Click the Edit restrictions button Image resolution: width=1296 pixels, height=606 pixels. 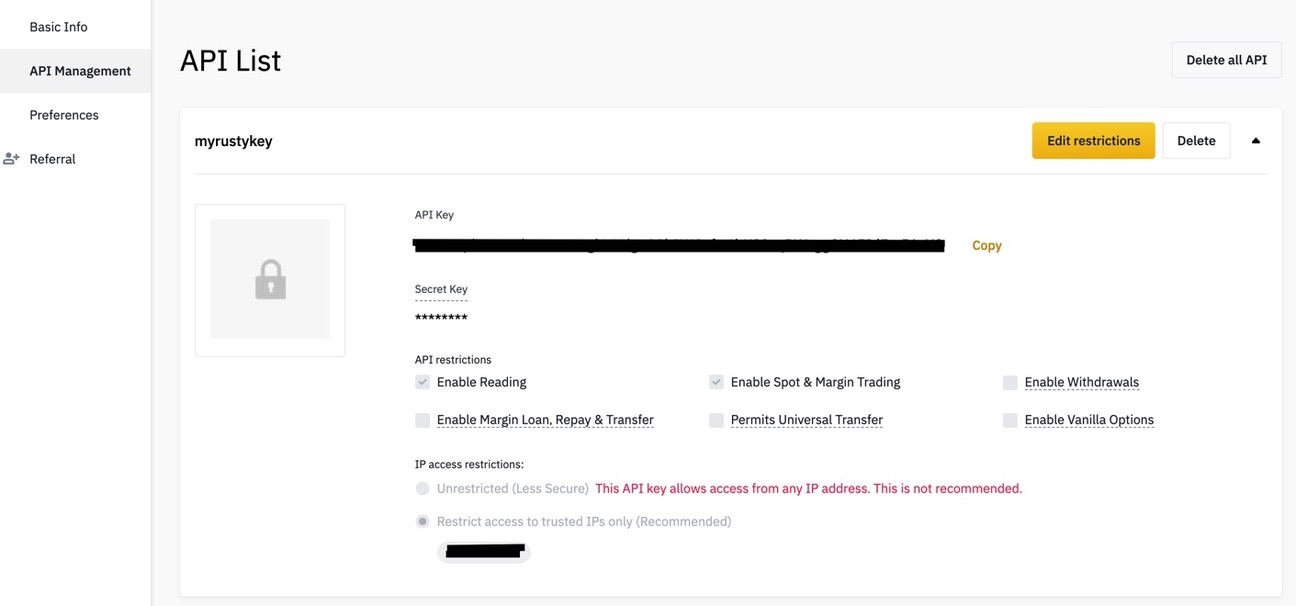coord(1093,141)
